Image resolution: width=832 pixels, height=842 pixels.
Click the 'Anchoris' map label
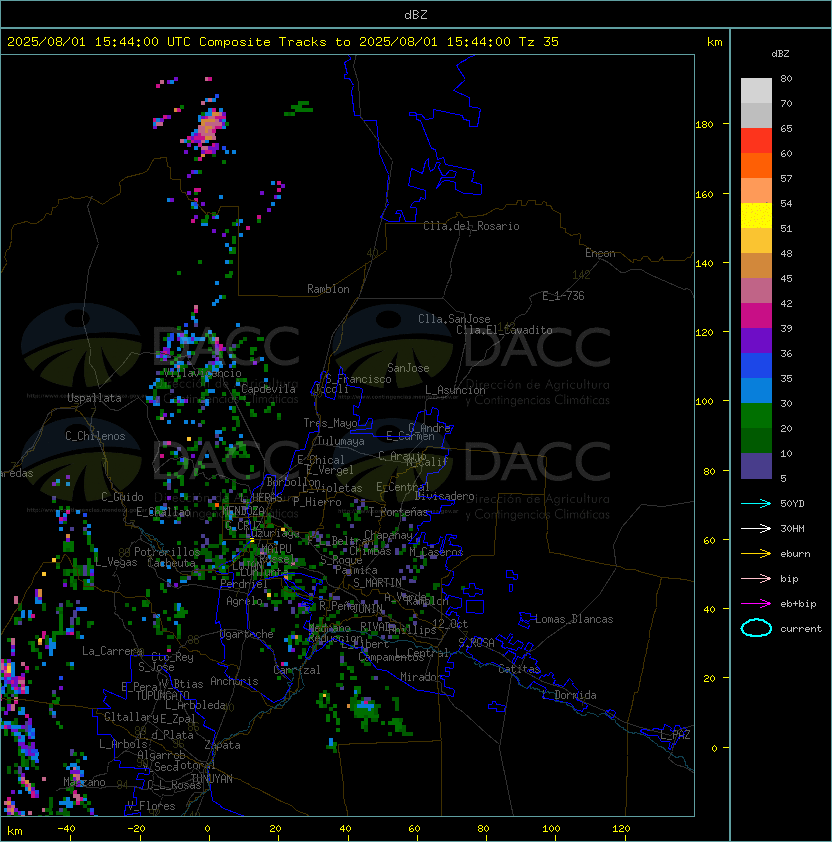pos(234,681)
